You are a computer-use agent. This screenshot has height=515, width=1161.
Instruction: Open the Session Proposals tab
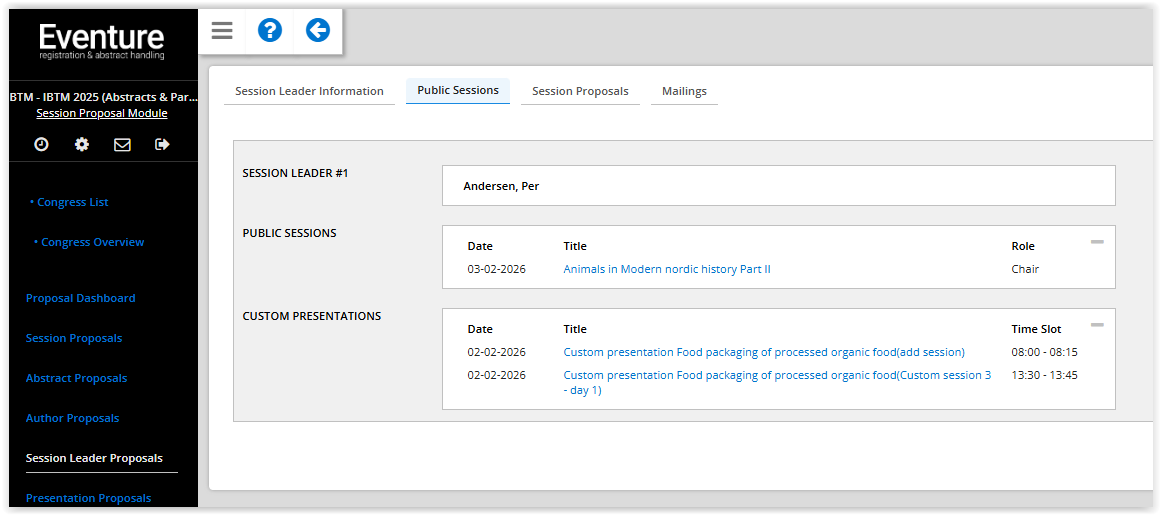(x=580, y=91)
